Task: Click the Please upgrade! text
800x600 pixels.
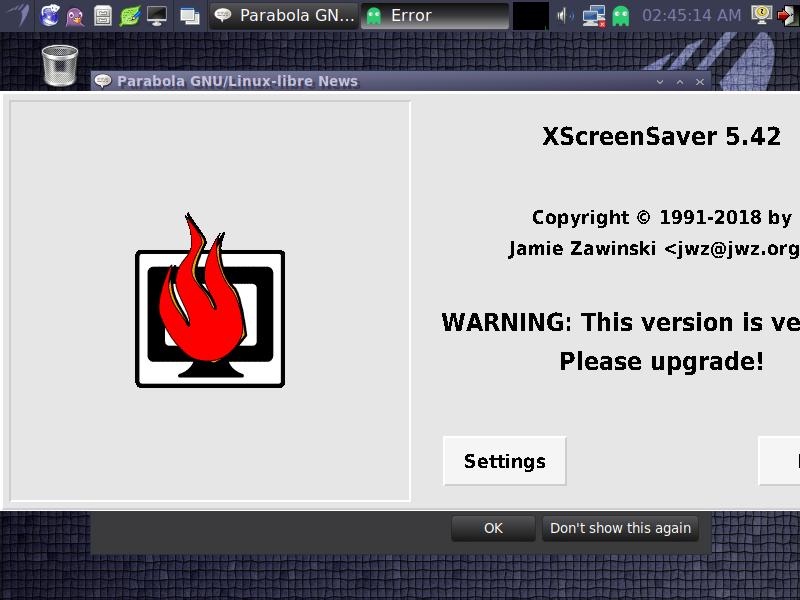Action: (x=662, y=361)
